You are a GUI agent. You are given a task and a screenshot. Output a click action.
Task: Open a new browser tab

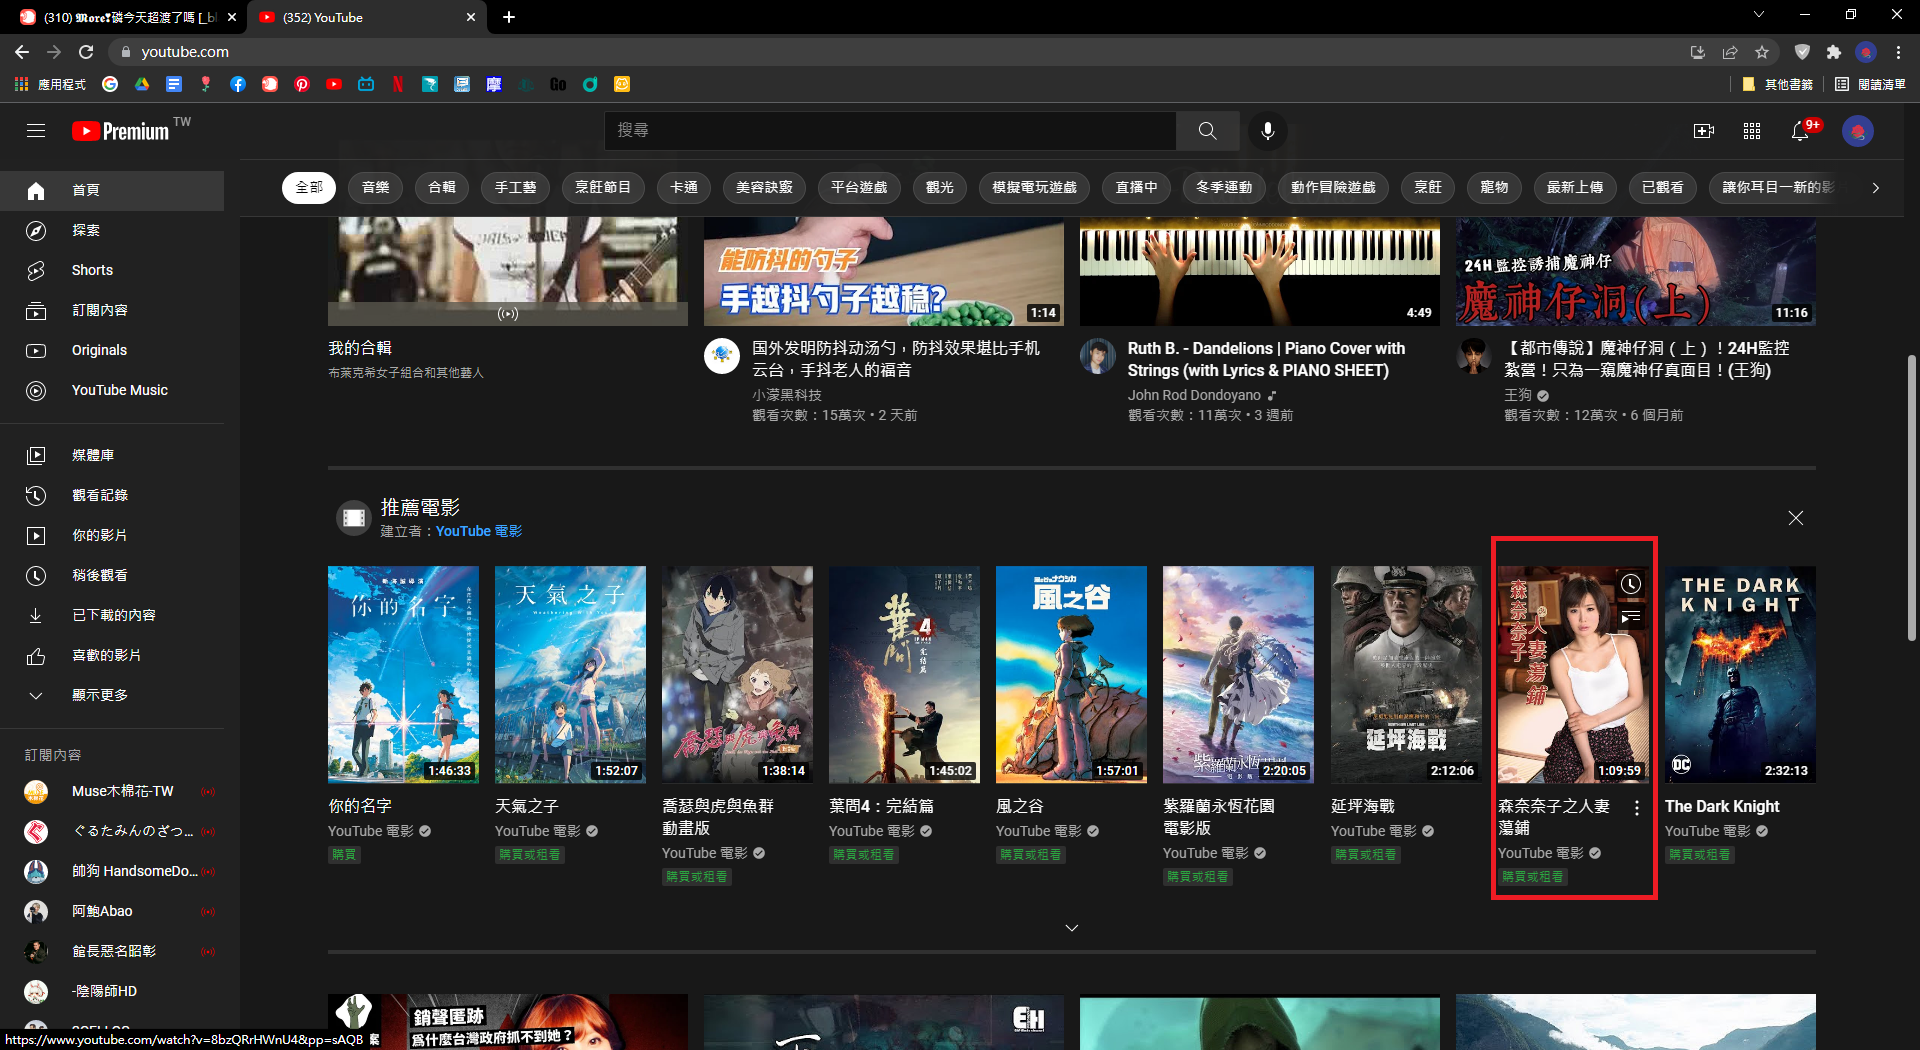point(509,17)
